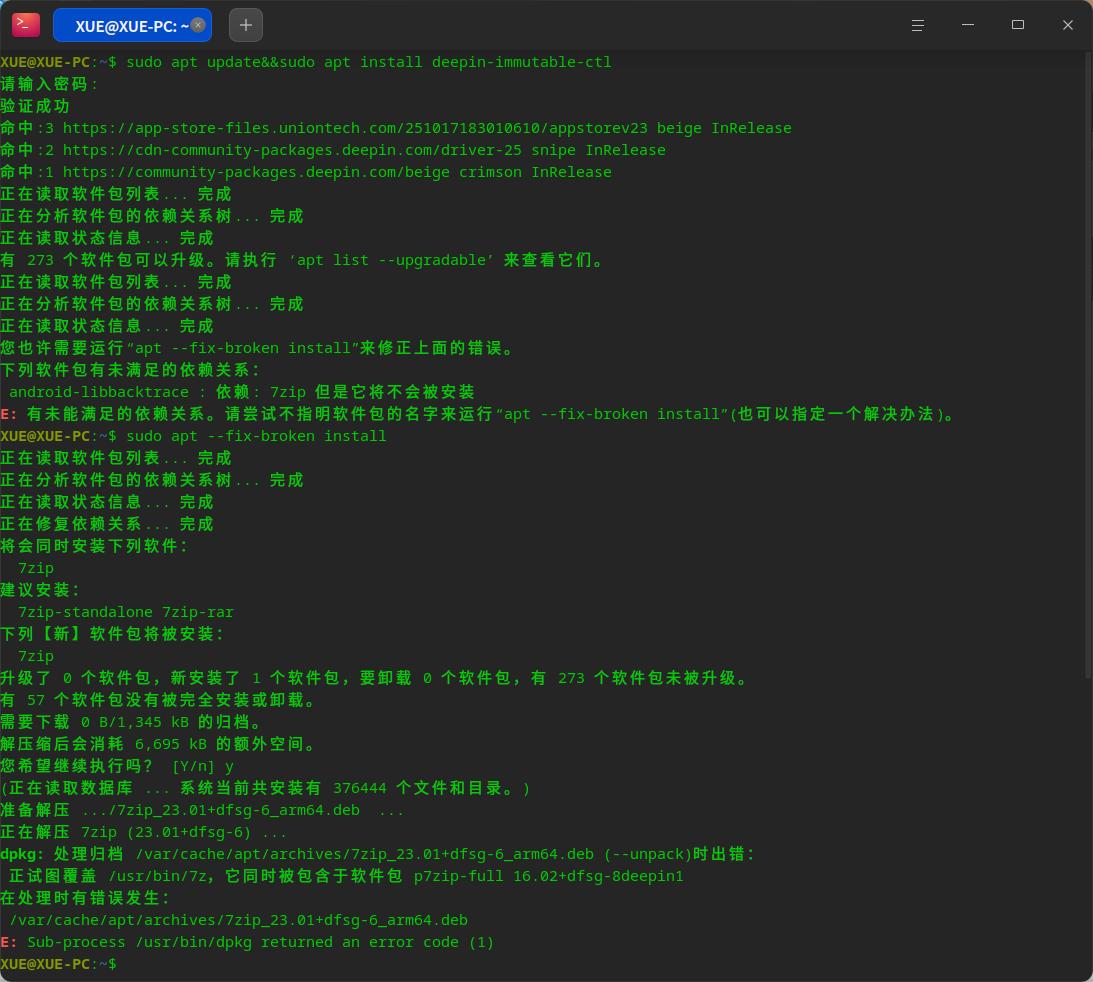
Task: Click '[Y/n] y' confirmation prompt line
Action: (x=117, y=766)
